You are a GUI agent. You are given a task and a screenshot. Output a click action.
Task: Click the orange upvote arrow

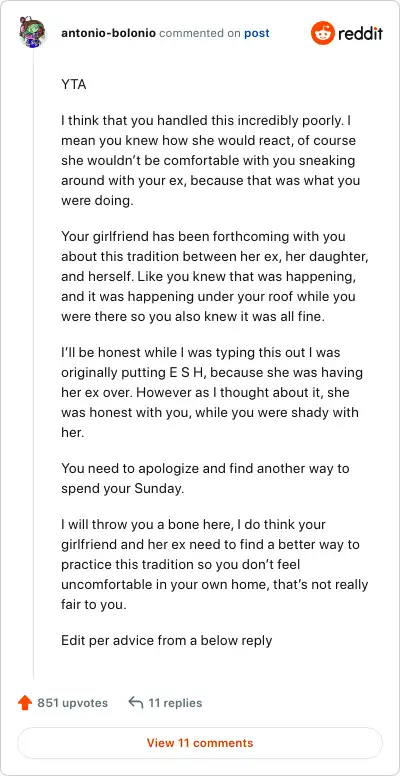pos(25,703)
